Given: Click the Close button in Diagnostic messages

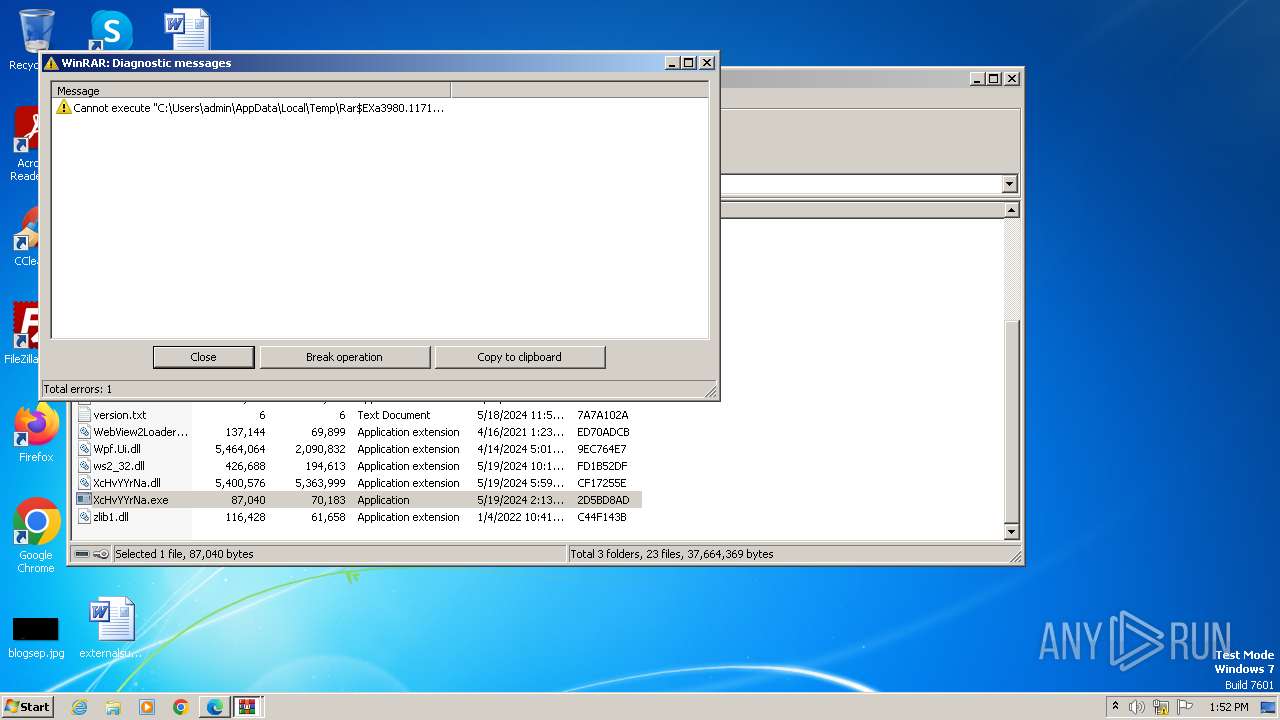Looking at the screenshot, I should pyautogui.click(x=203, y=357).
